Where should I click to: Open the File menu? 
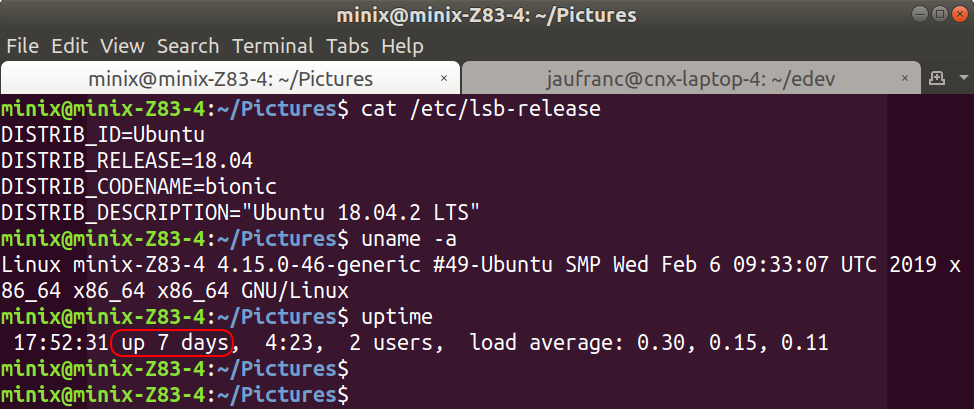click(x=22, y=46)
